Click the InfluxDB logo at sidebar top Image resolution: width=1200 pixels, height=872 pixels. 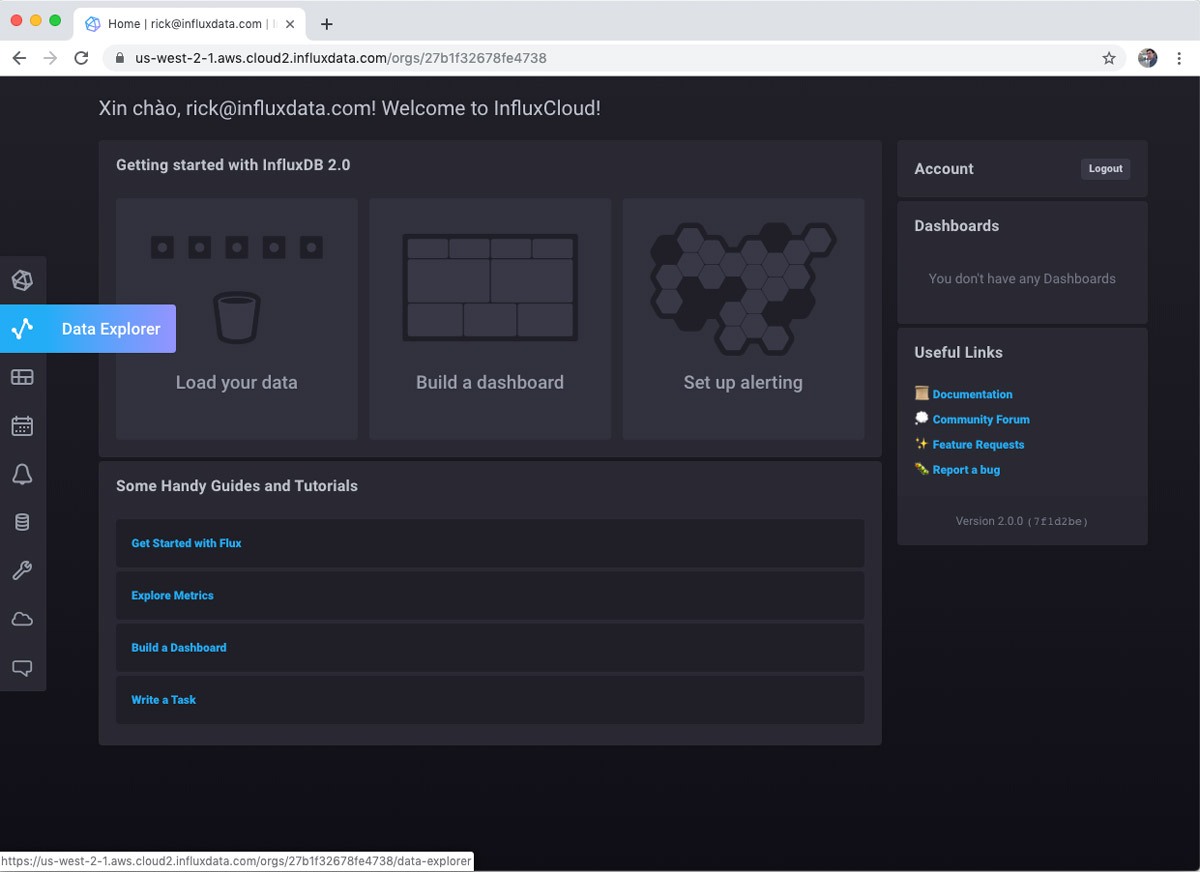[22, 280]
